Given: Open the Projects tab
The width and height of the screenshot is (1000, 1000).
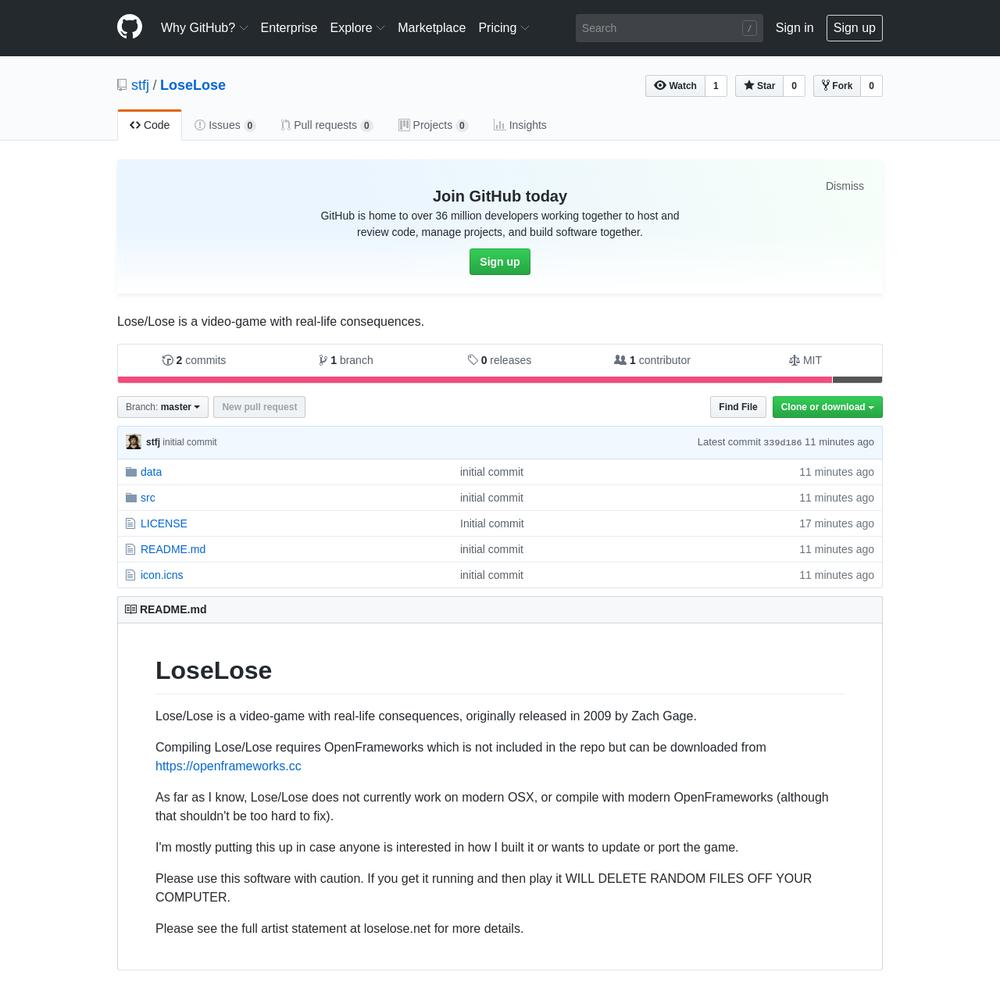Looking at the screenshot, I should click(432, 125).
